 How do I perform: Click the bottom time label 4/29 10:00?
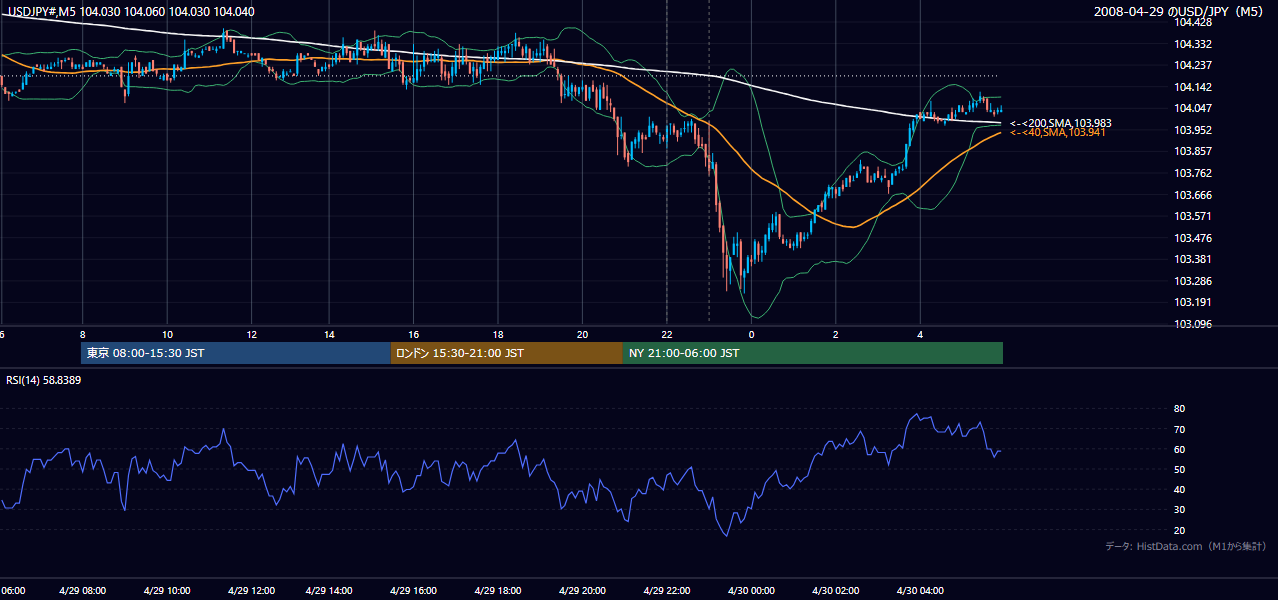167,591
